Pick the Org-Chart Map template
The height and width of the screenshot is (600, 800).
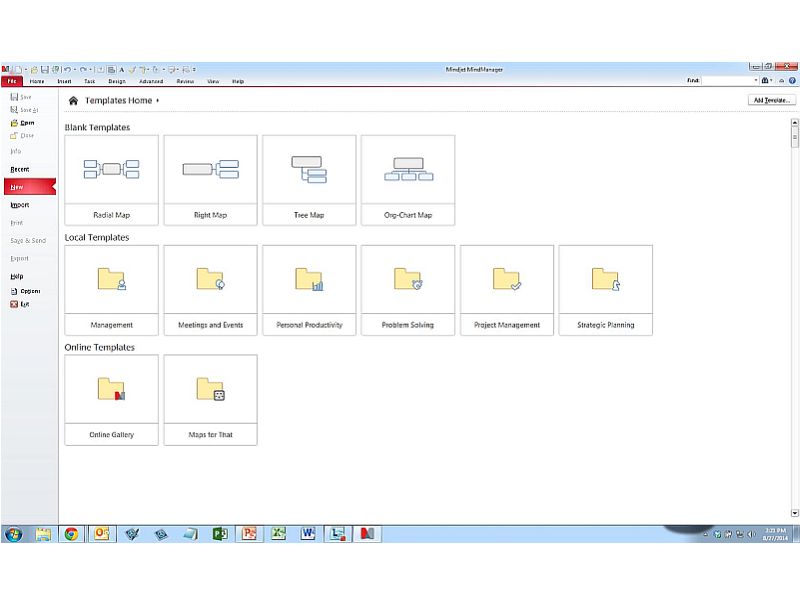point(408,180)
